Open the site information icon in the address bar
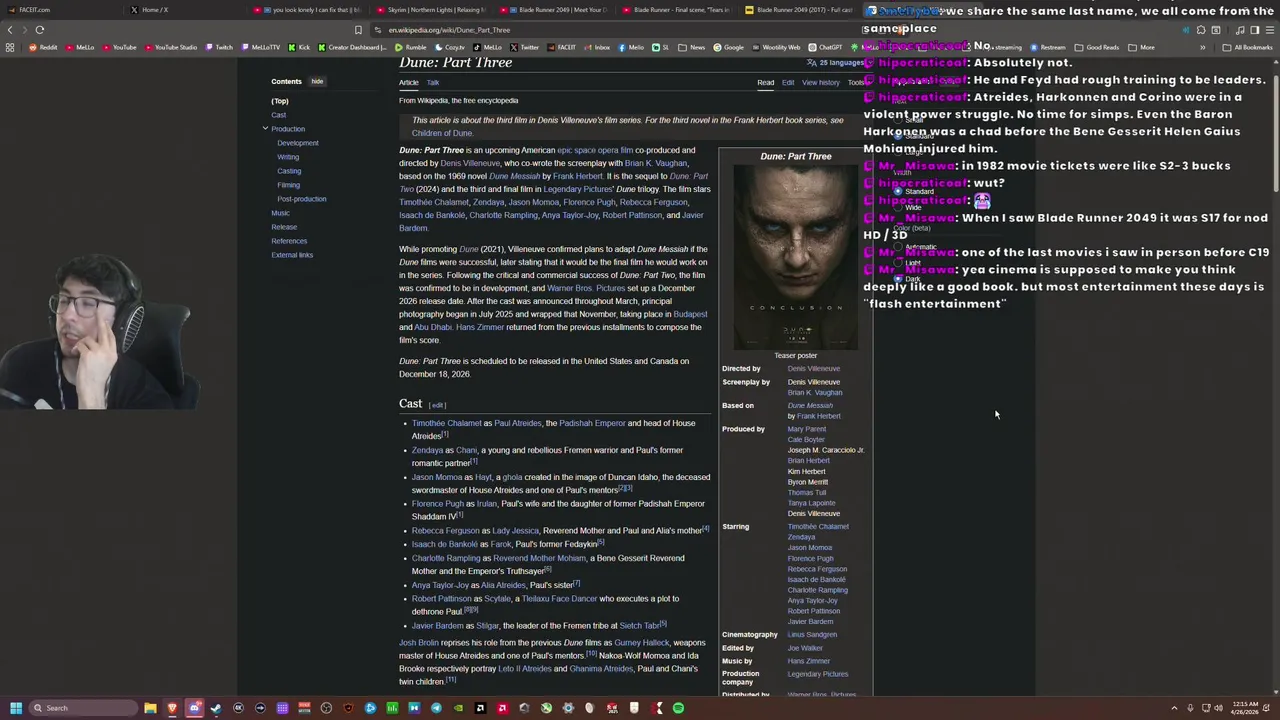The image size is (1280, 720). (377, 30)
